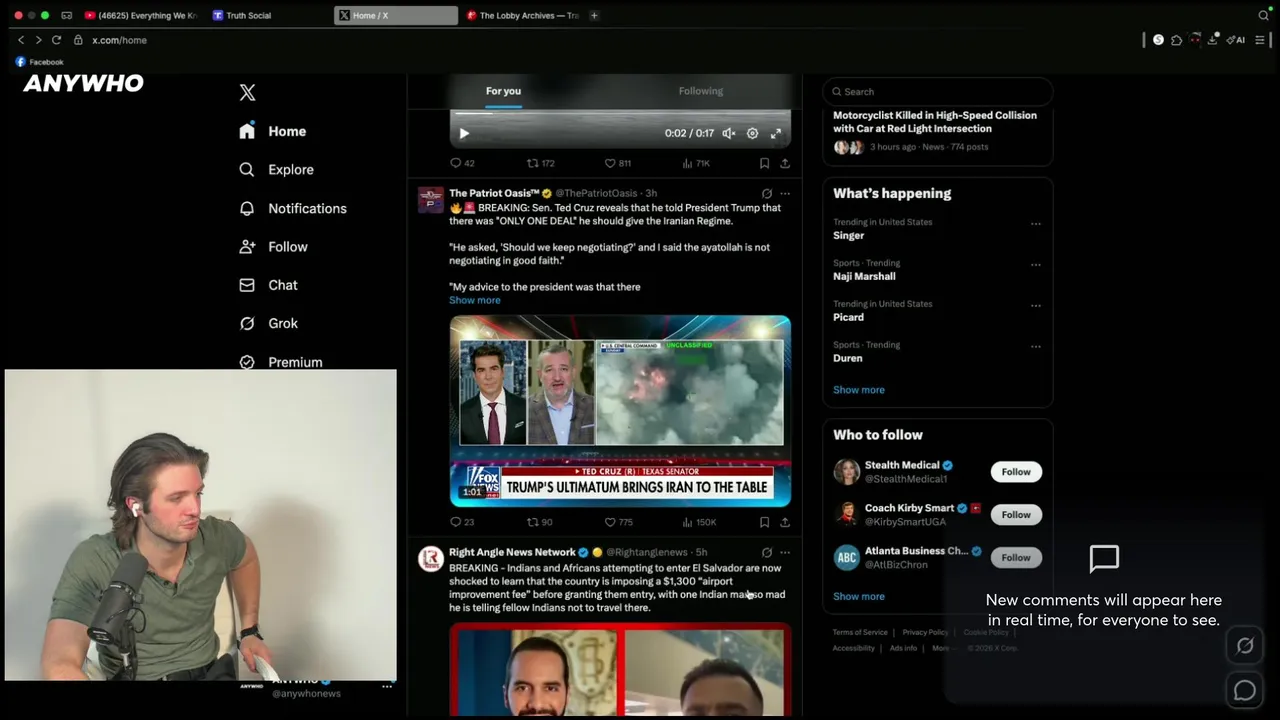The image size is (1280, 720).
Task: Open the top video's settings gear
Action: click(x=752, y=133)
